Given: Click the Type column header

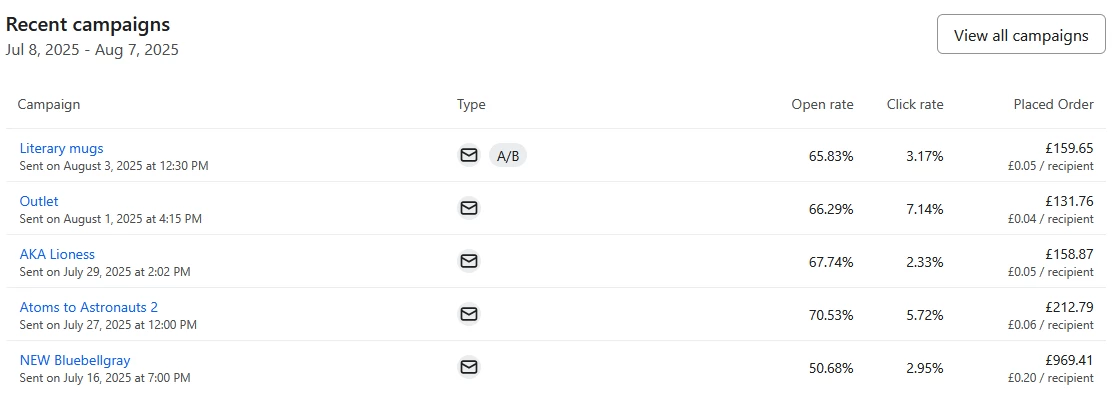Looking at the screenshot, I should (x=471, y=104).
